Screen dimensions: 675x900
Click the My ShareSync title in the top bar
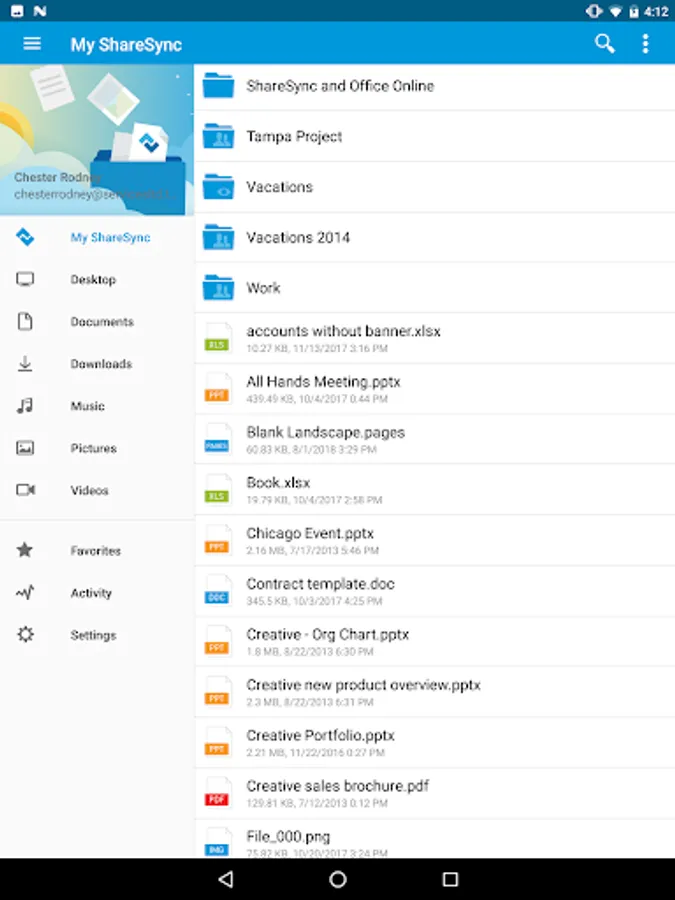pyautogui.click(x=126, y=44)
